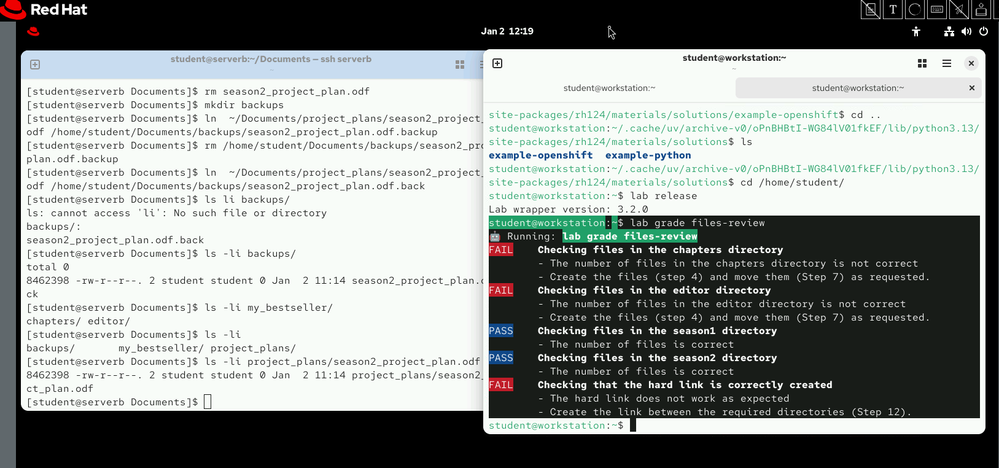
Task: Click 'total 0' output line
Action: (48, 267)
